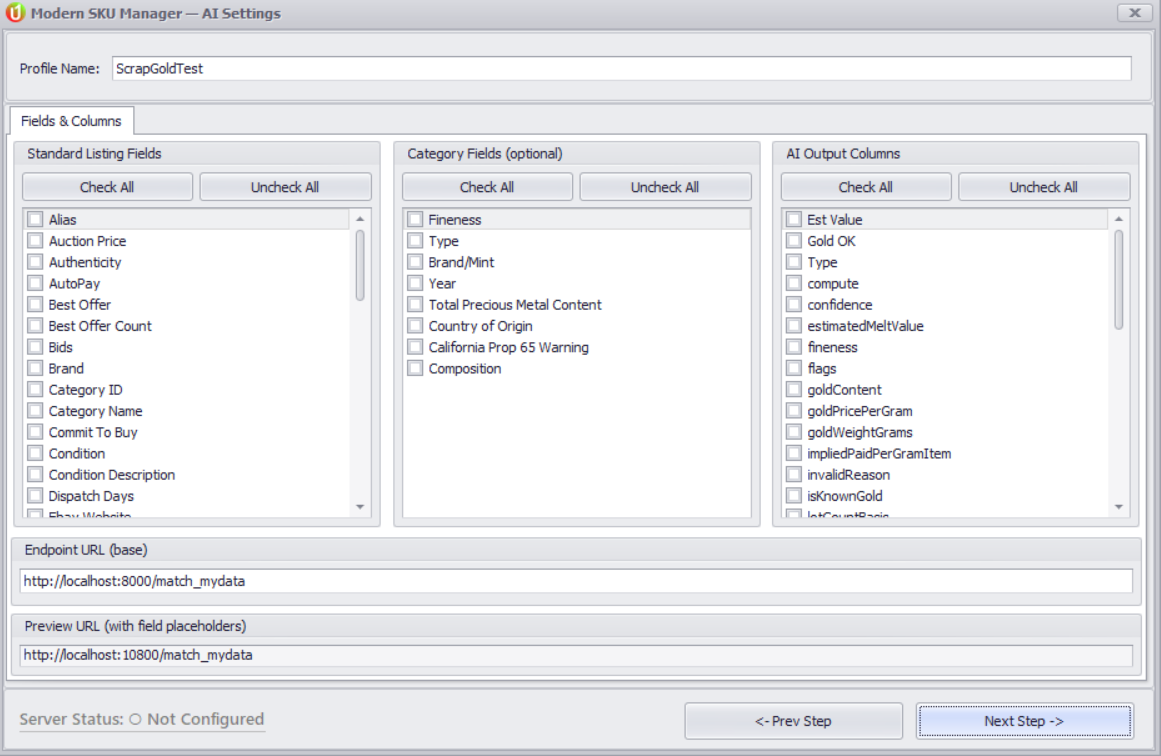Close the AI Settings window
Screen dimensions: 1161x756
pyautogui.click(x=1134, y=13)
